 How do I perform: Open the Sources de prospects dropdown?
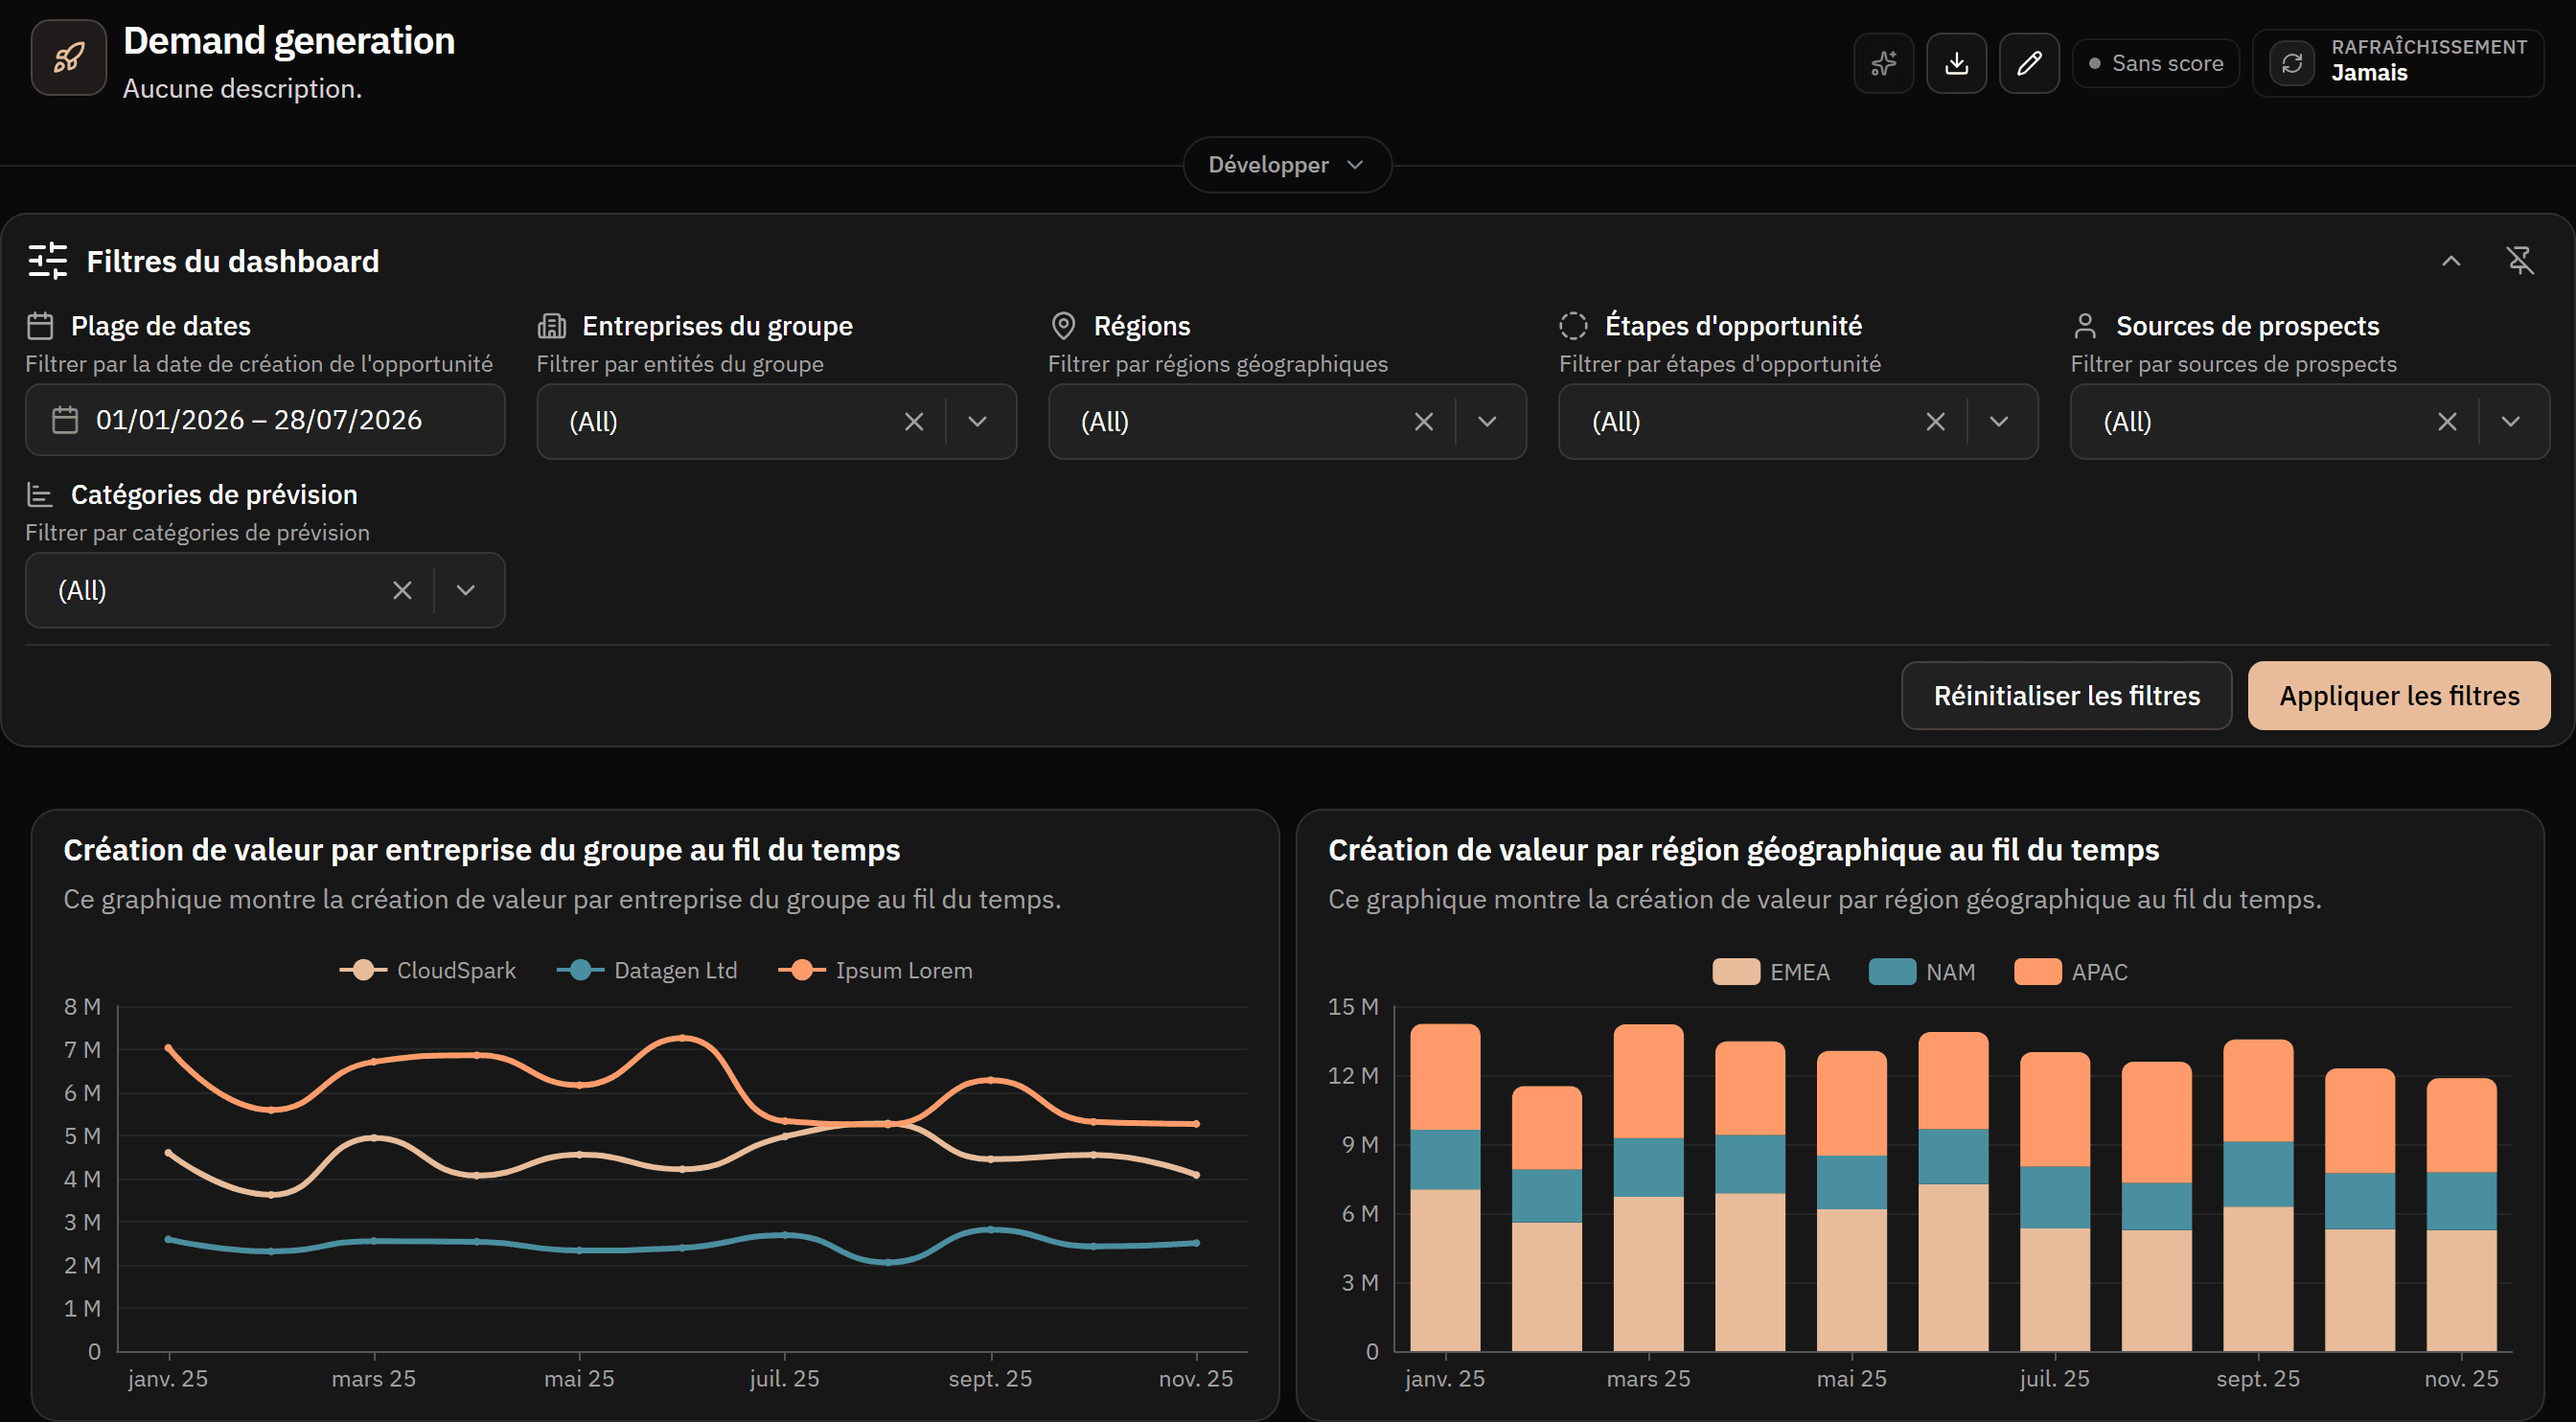point(2510,422)
